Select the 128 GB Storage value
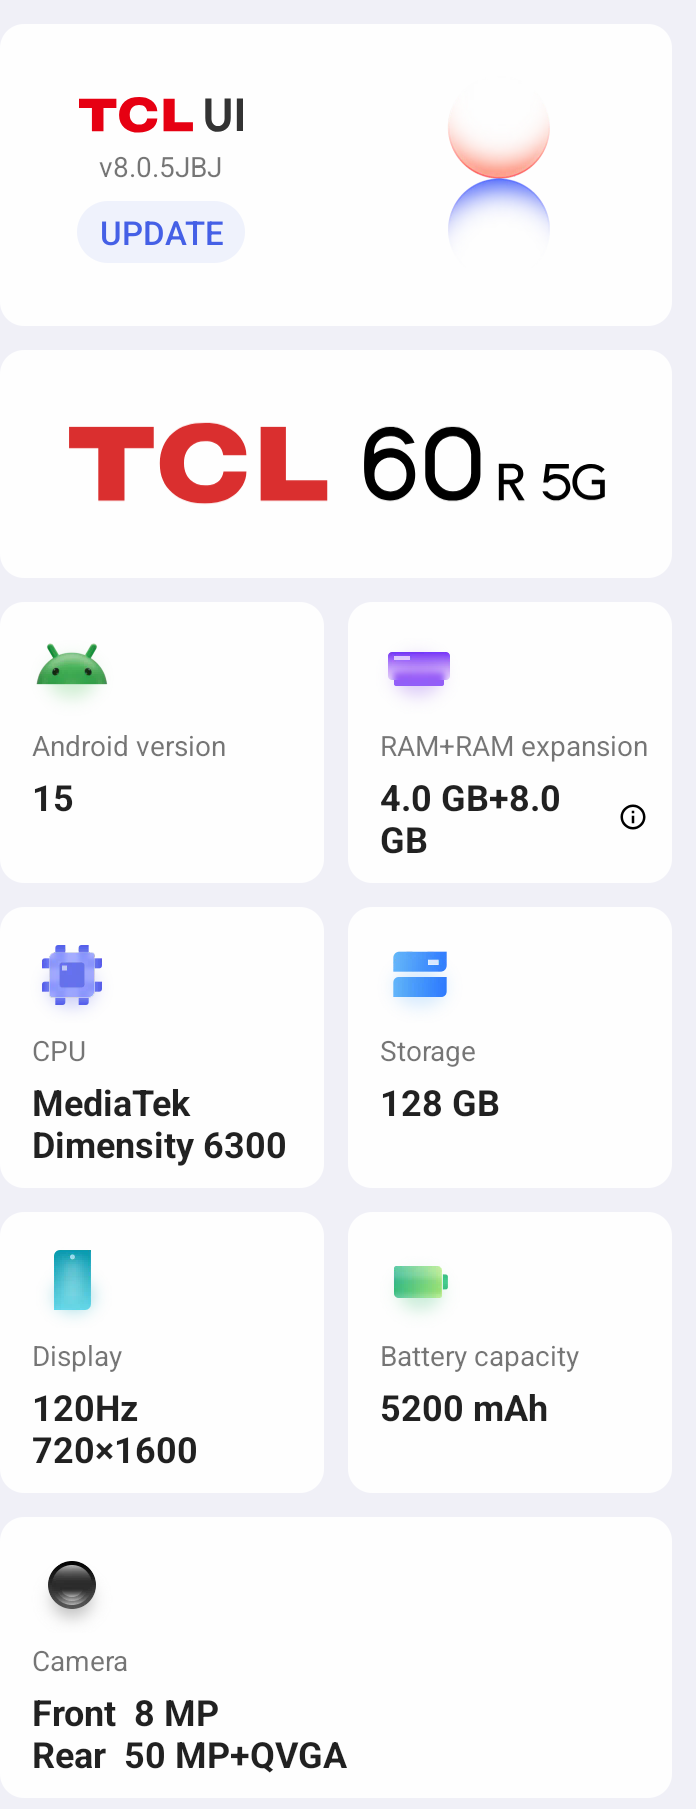The height and width of the screenshot is (1809, 696). pyautogui.click(x=440, y=1104)
